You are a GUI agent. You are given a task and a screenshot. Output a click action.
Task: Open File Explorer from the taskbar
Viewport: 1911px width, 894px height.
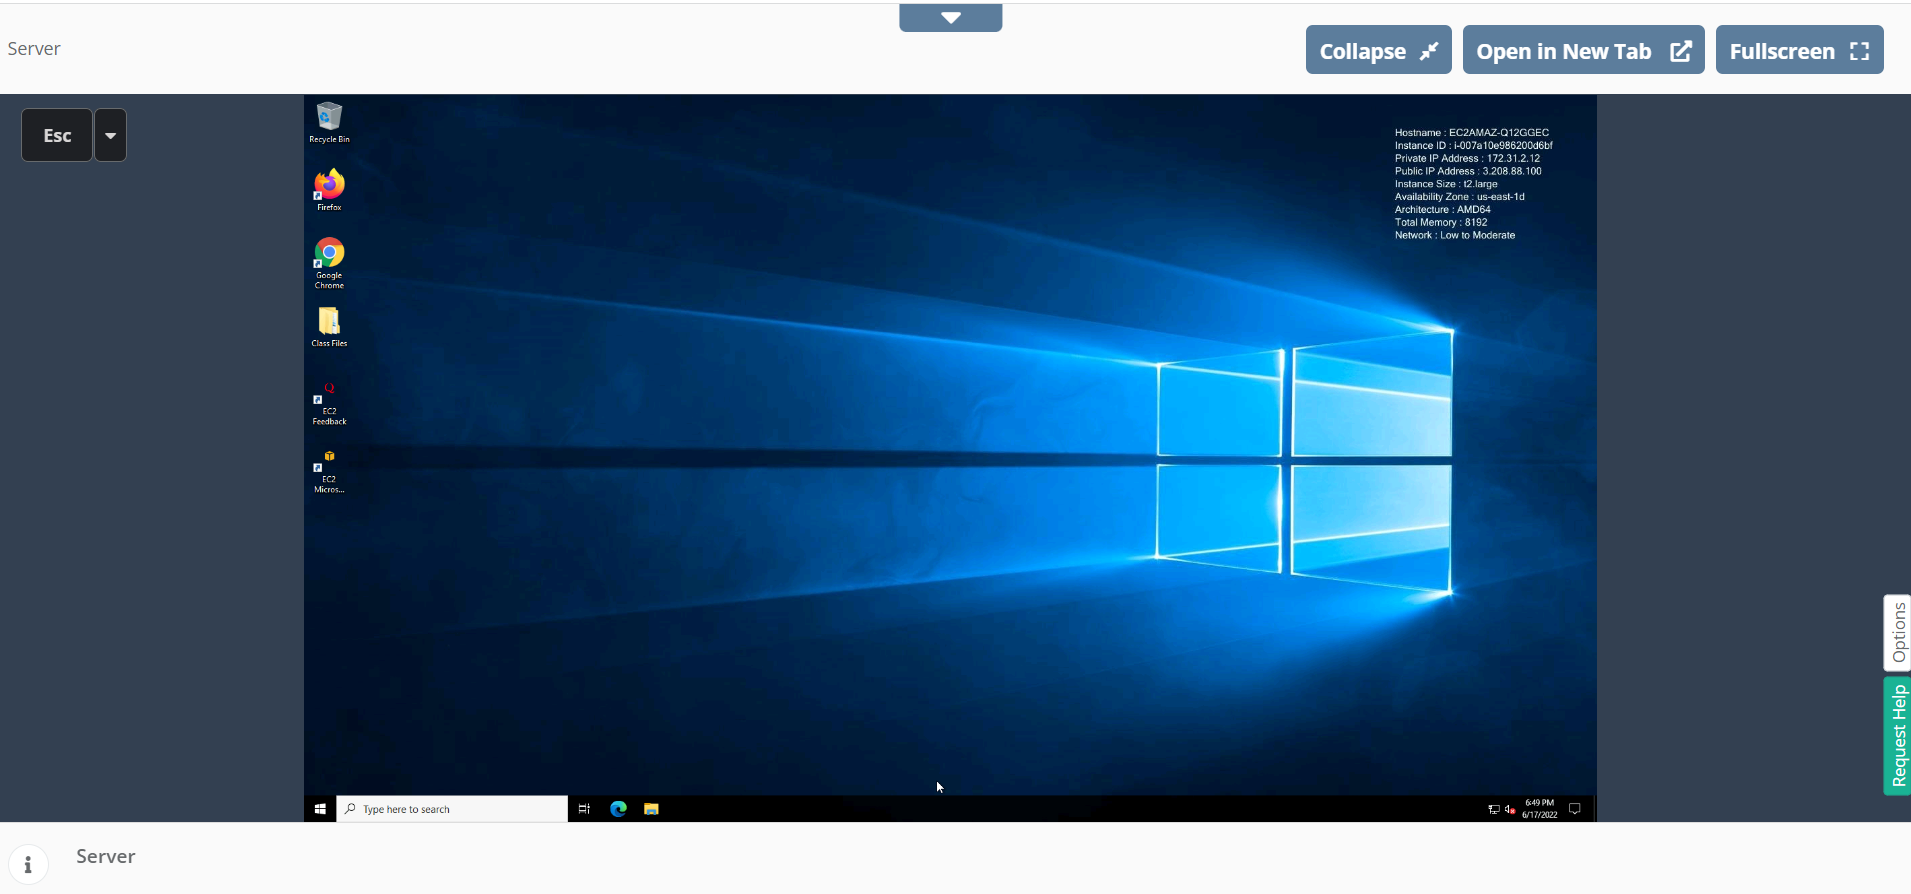click(651, 809)
